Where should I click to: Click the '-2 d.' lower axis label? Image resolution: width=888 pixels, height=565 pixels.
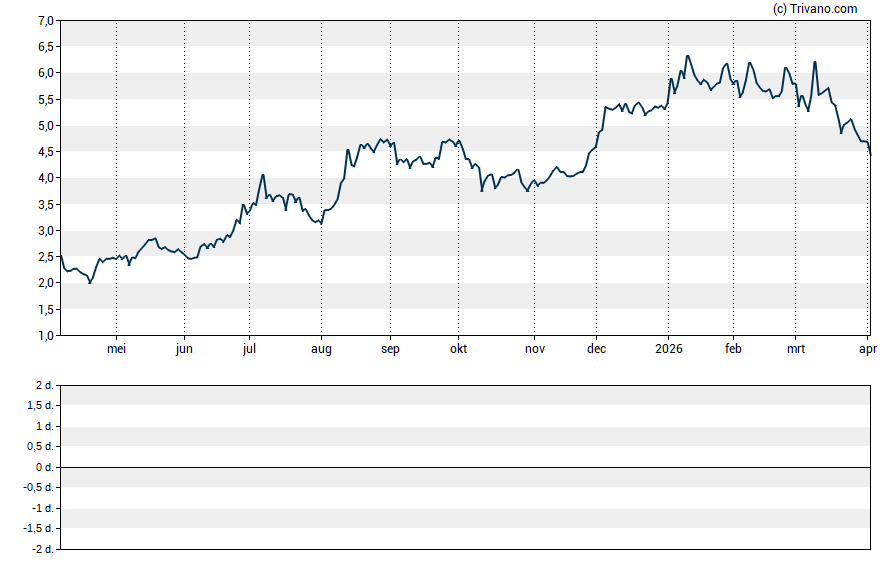point(42,549)
